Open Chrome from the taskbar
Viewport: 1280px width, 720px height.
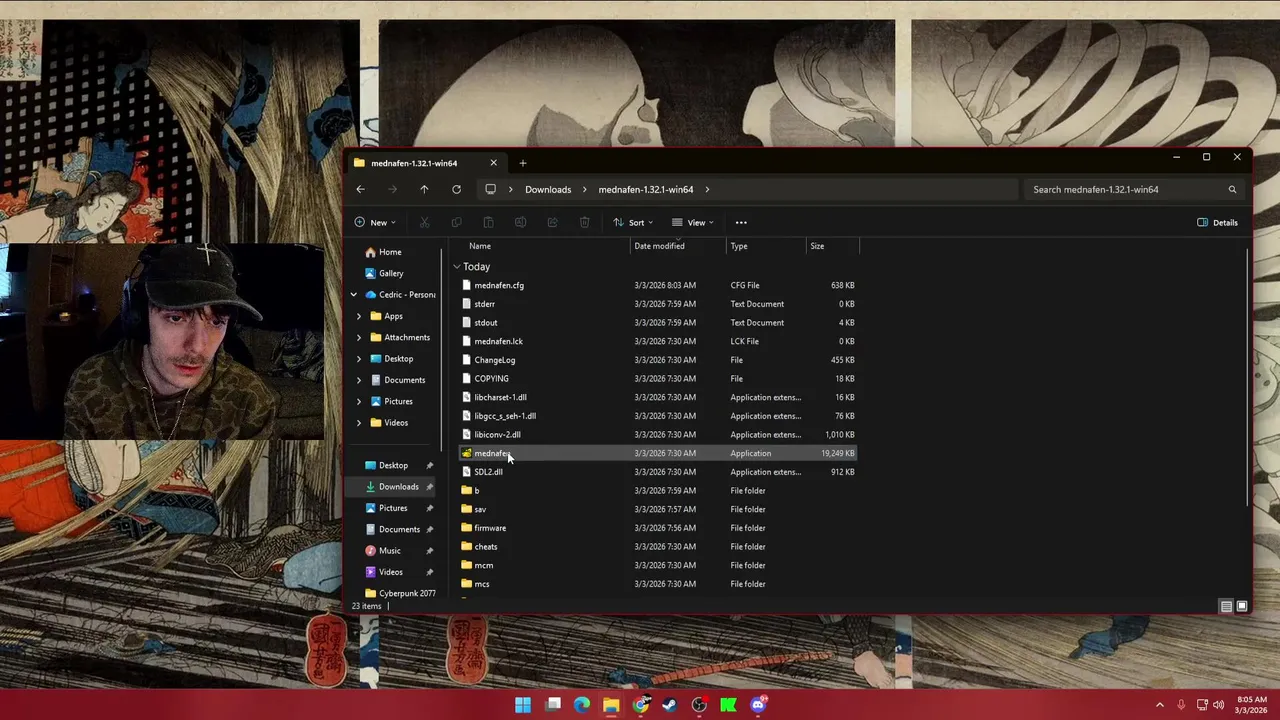[641, 705]
